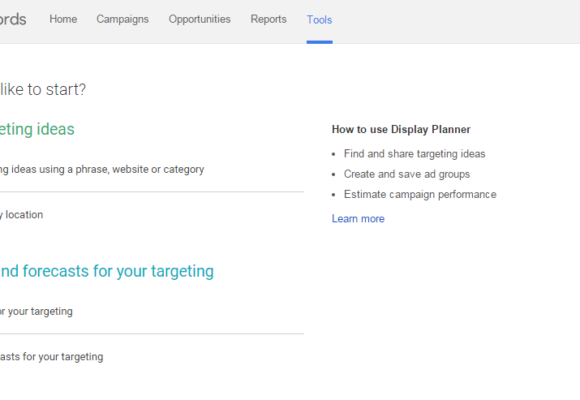Click 'Estimate campaign performance' bullet
The height and width of the screenshot is (400, 580).
coord(420,194)
